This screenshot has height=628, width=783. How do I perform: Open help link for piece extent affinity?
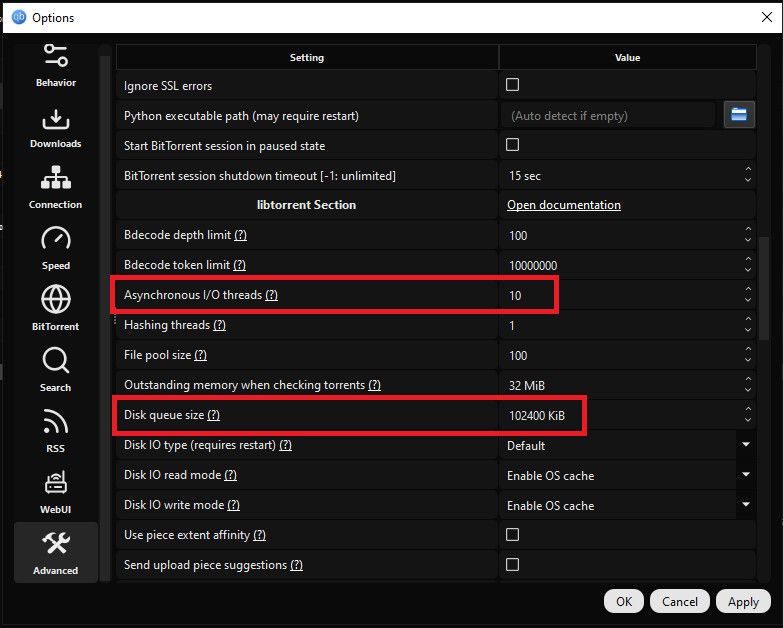tap(259, 535)
